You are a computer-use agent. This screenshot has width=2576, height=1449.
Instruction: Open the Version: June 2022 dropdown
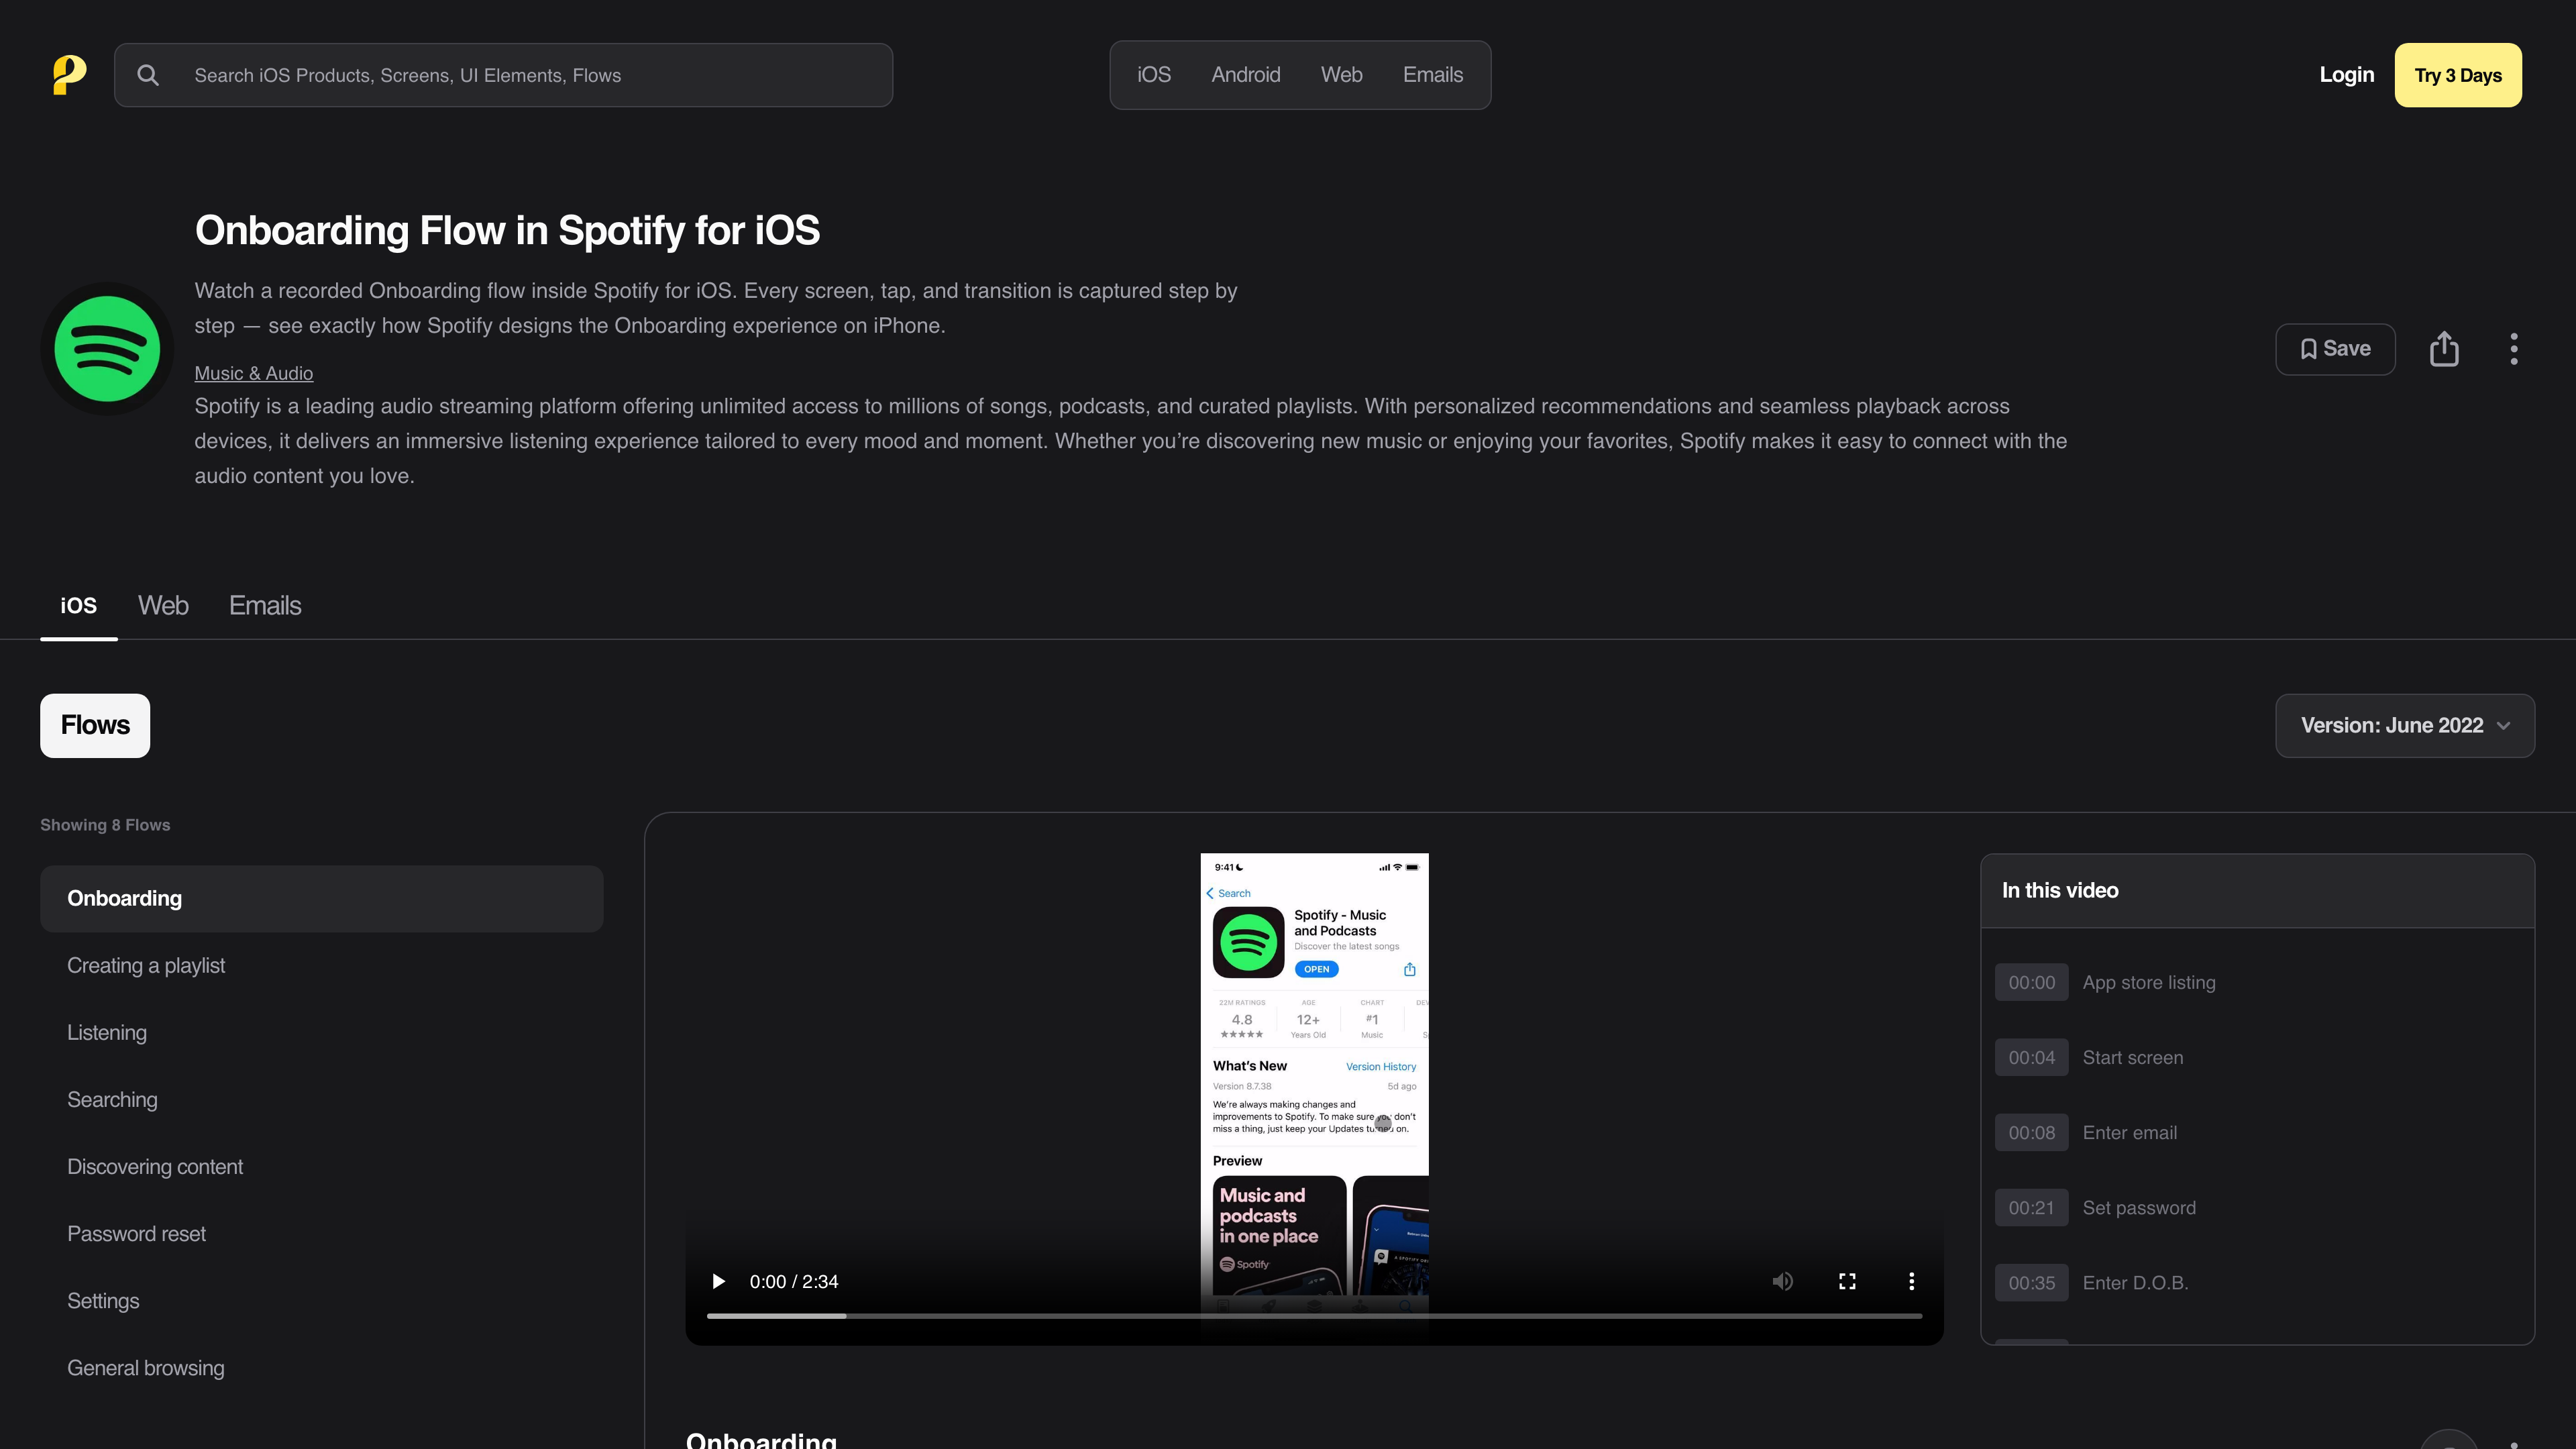(x=2405, y=726)
